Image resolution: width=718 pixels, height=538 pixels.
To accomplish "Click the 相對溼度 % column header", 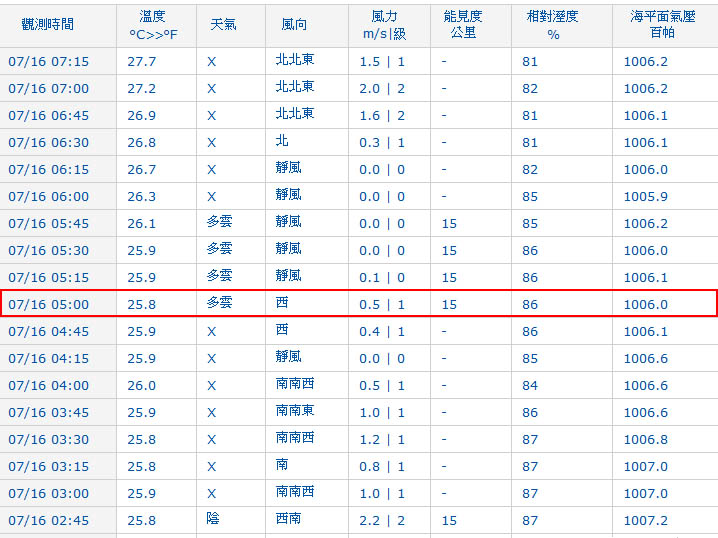I will [x=552, y=25].
